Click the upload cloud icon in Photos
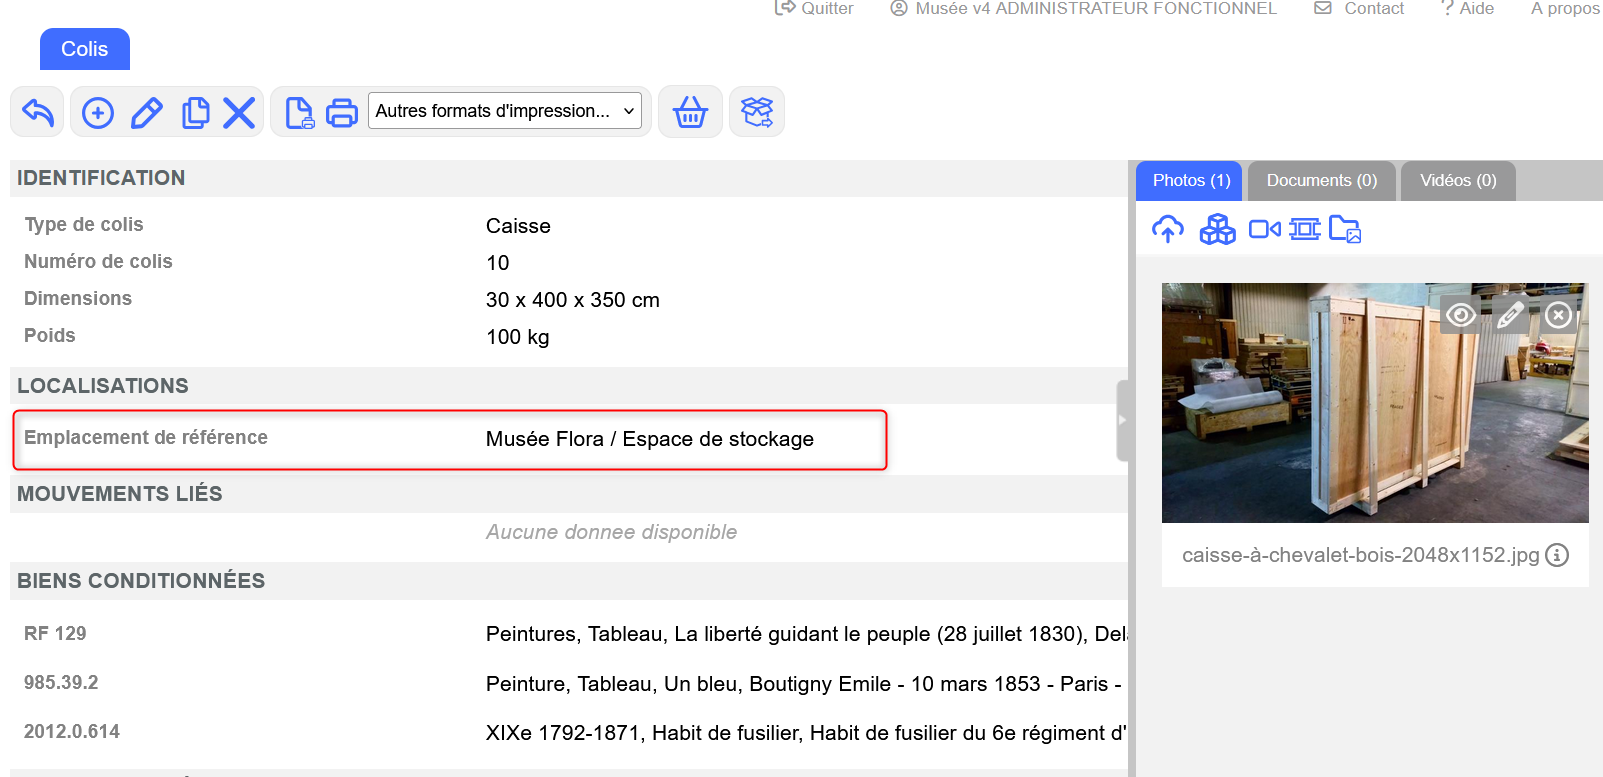This screenshot has height=777, width=1603. click(x=1167, y=230)
